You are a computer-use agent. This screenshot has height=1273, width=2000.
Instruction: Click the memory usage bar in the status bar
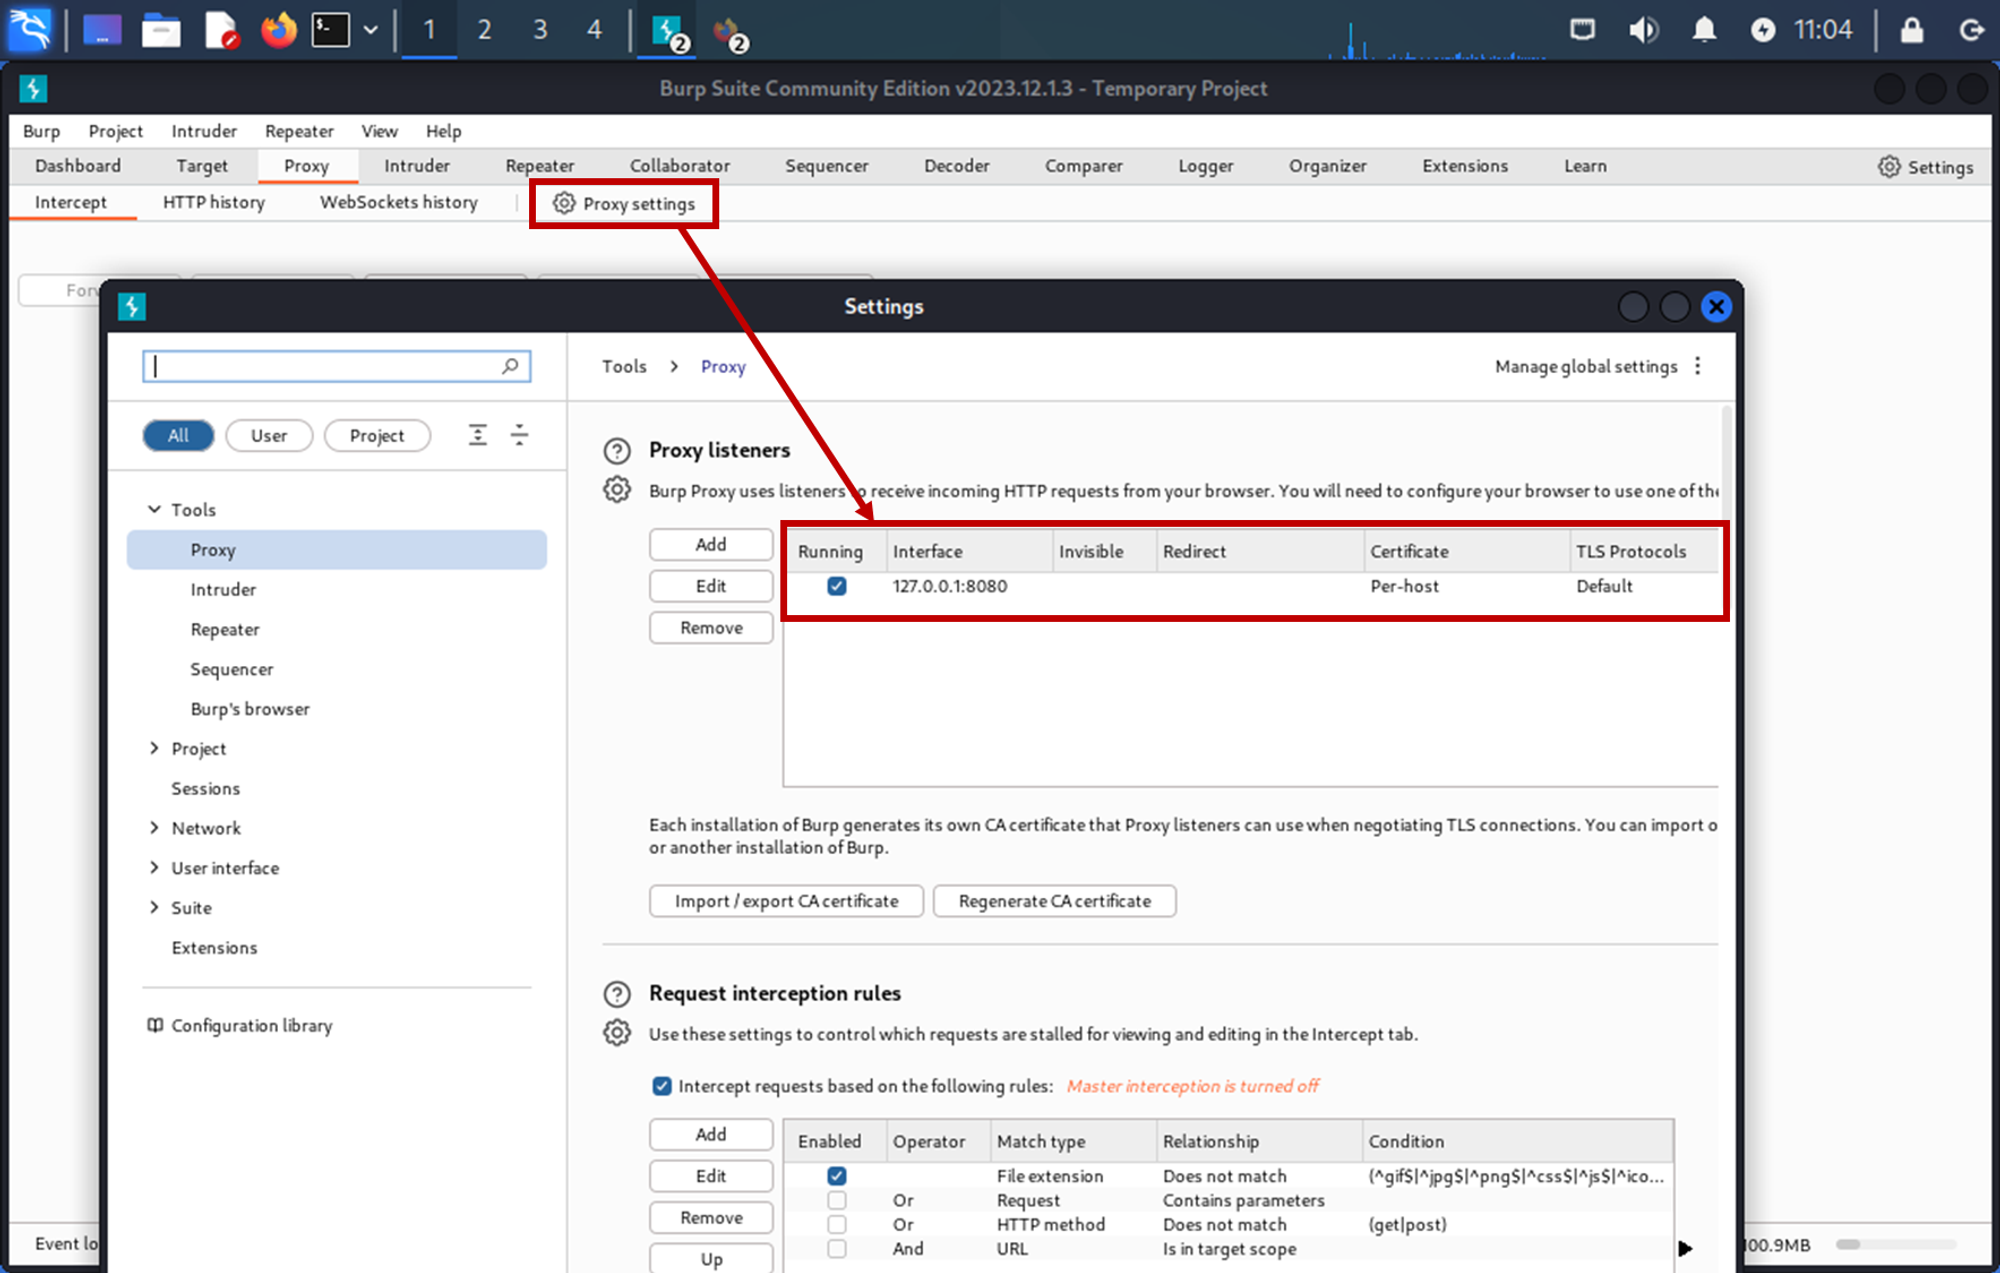coord(1896,1245)
